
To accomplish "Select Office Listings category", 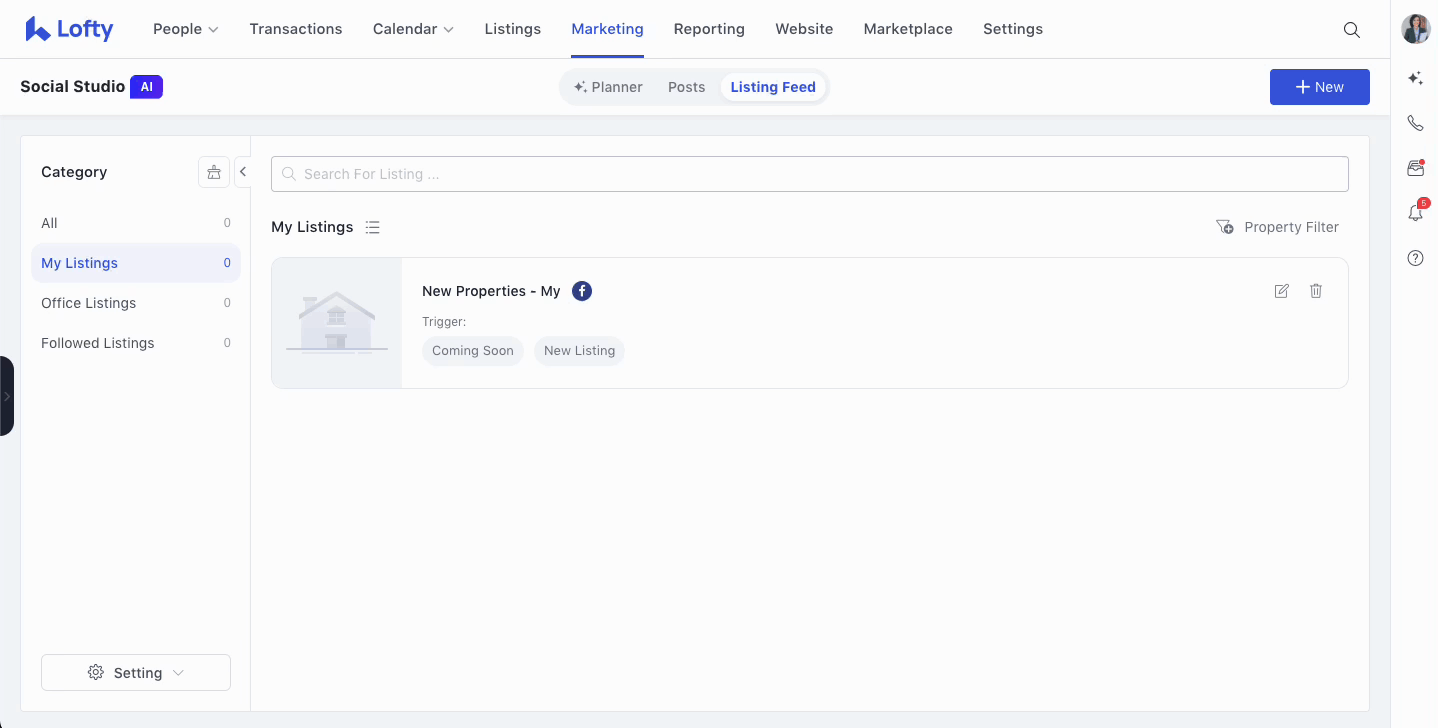I will [x=88, y=303].
